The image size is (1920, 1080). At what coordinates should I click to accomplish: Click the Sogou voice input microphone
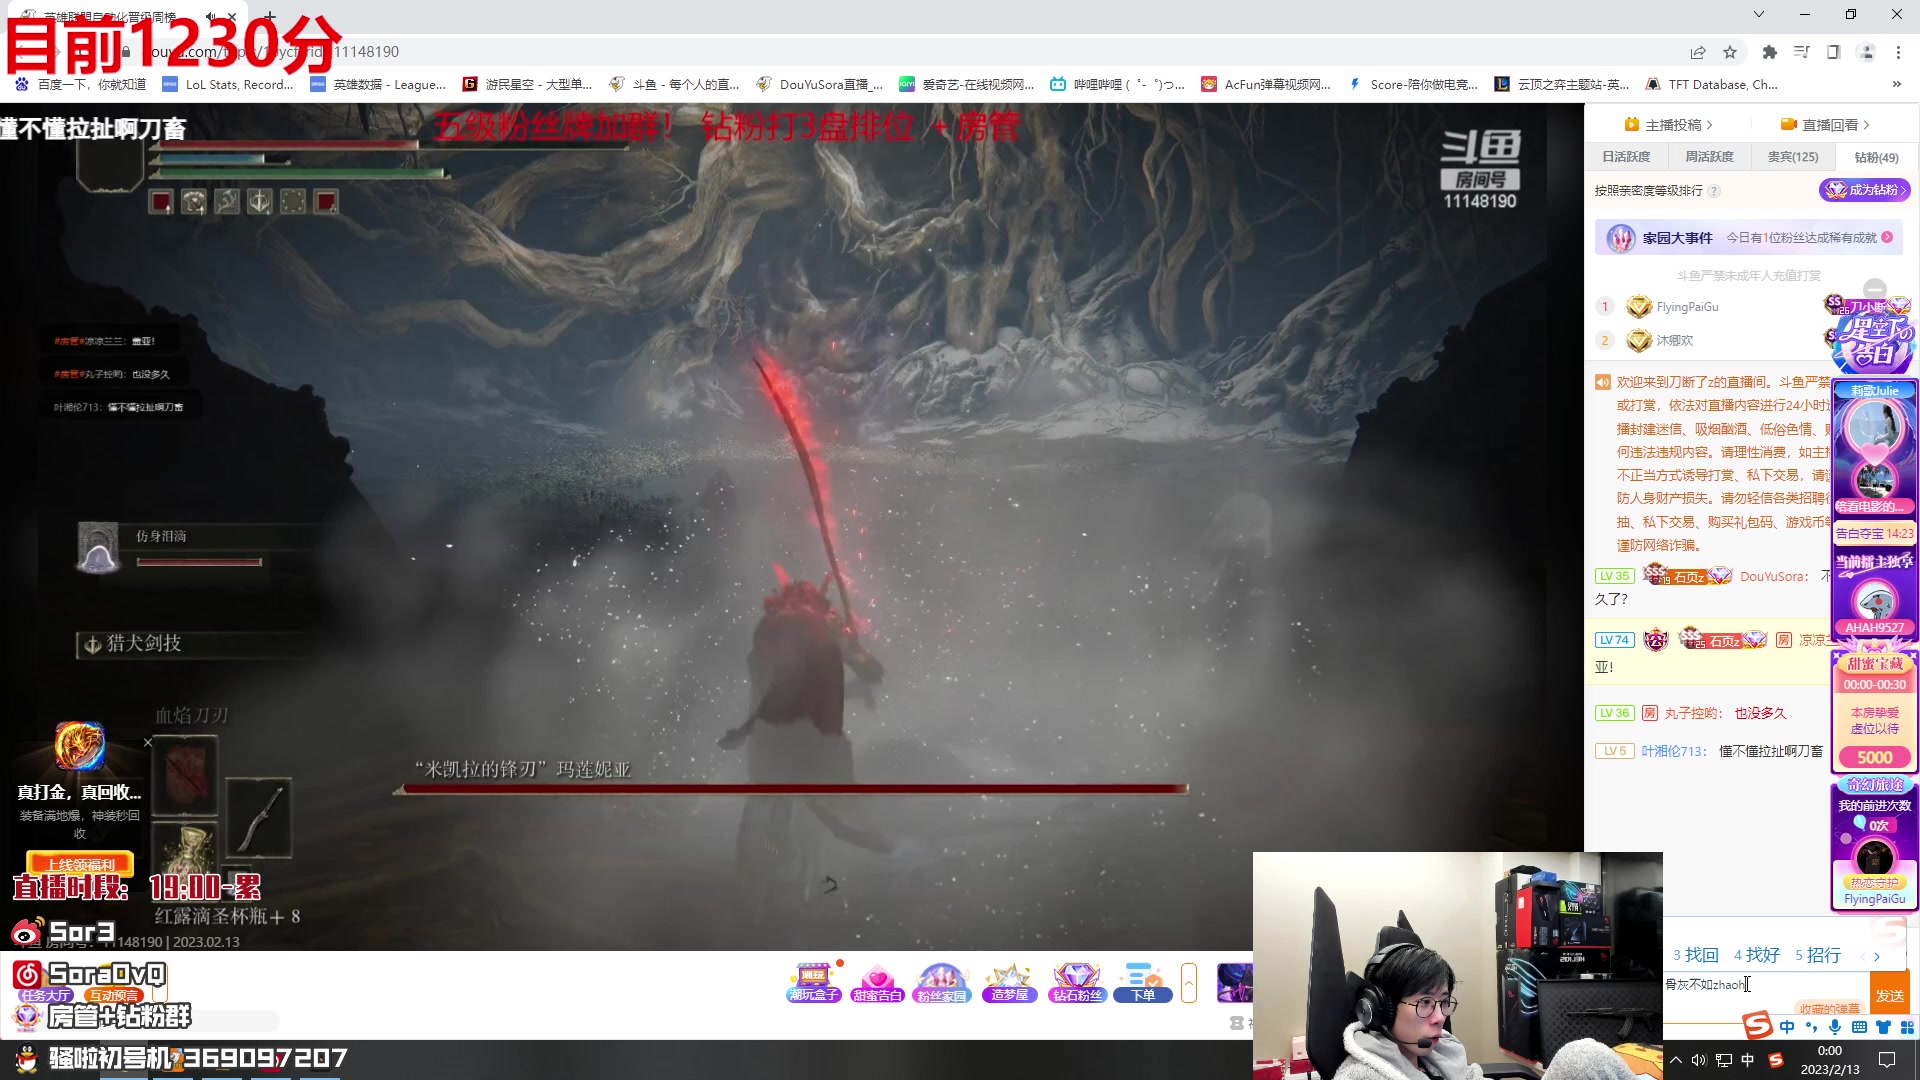click(x=1835, y=1027)
